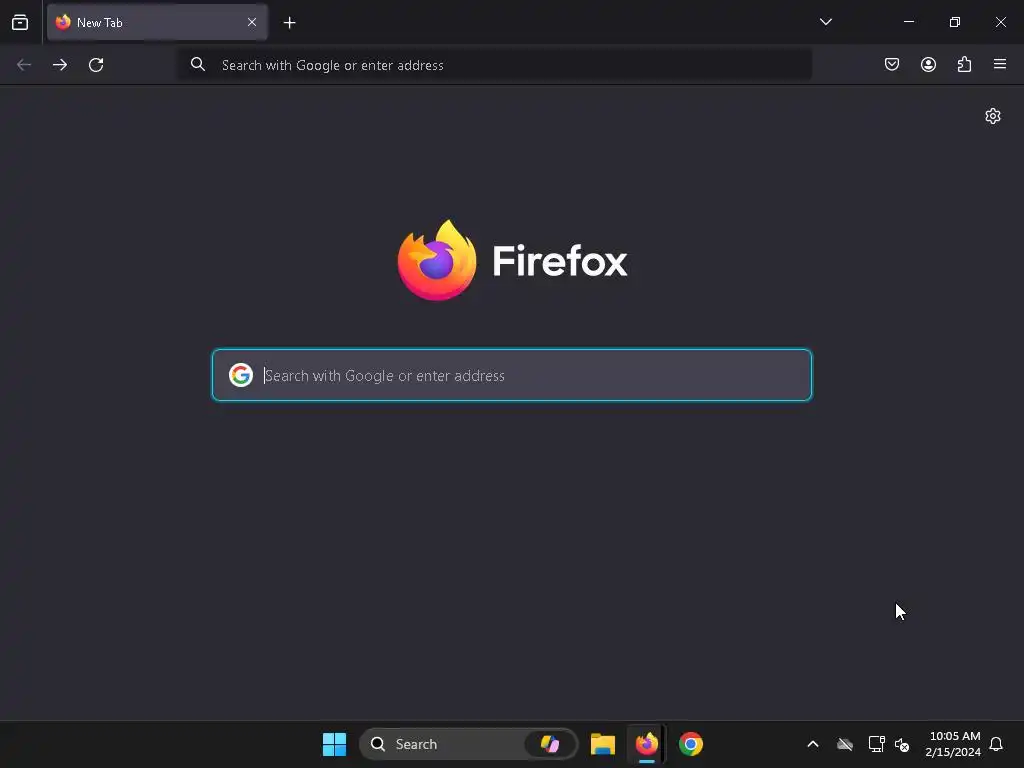
Task: Click the Firefox logo on the page
Action: coord(513,261)
